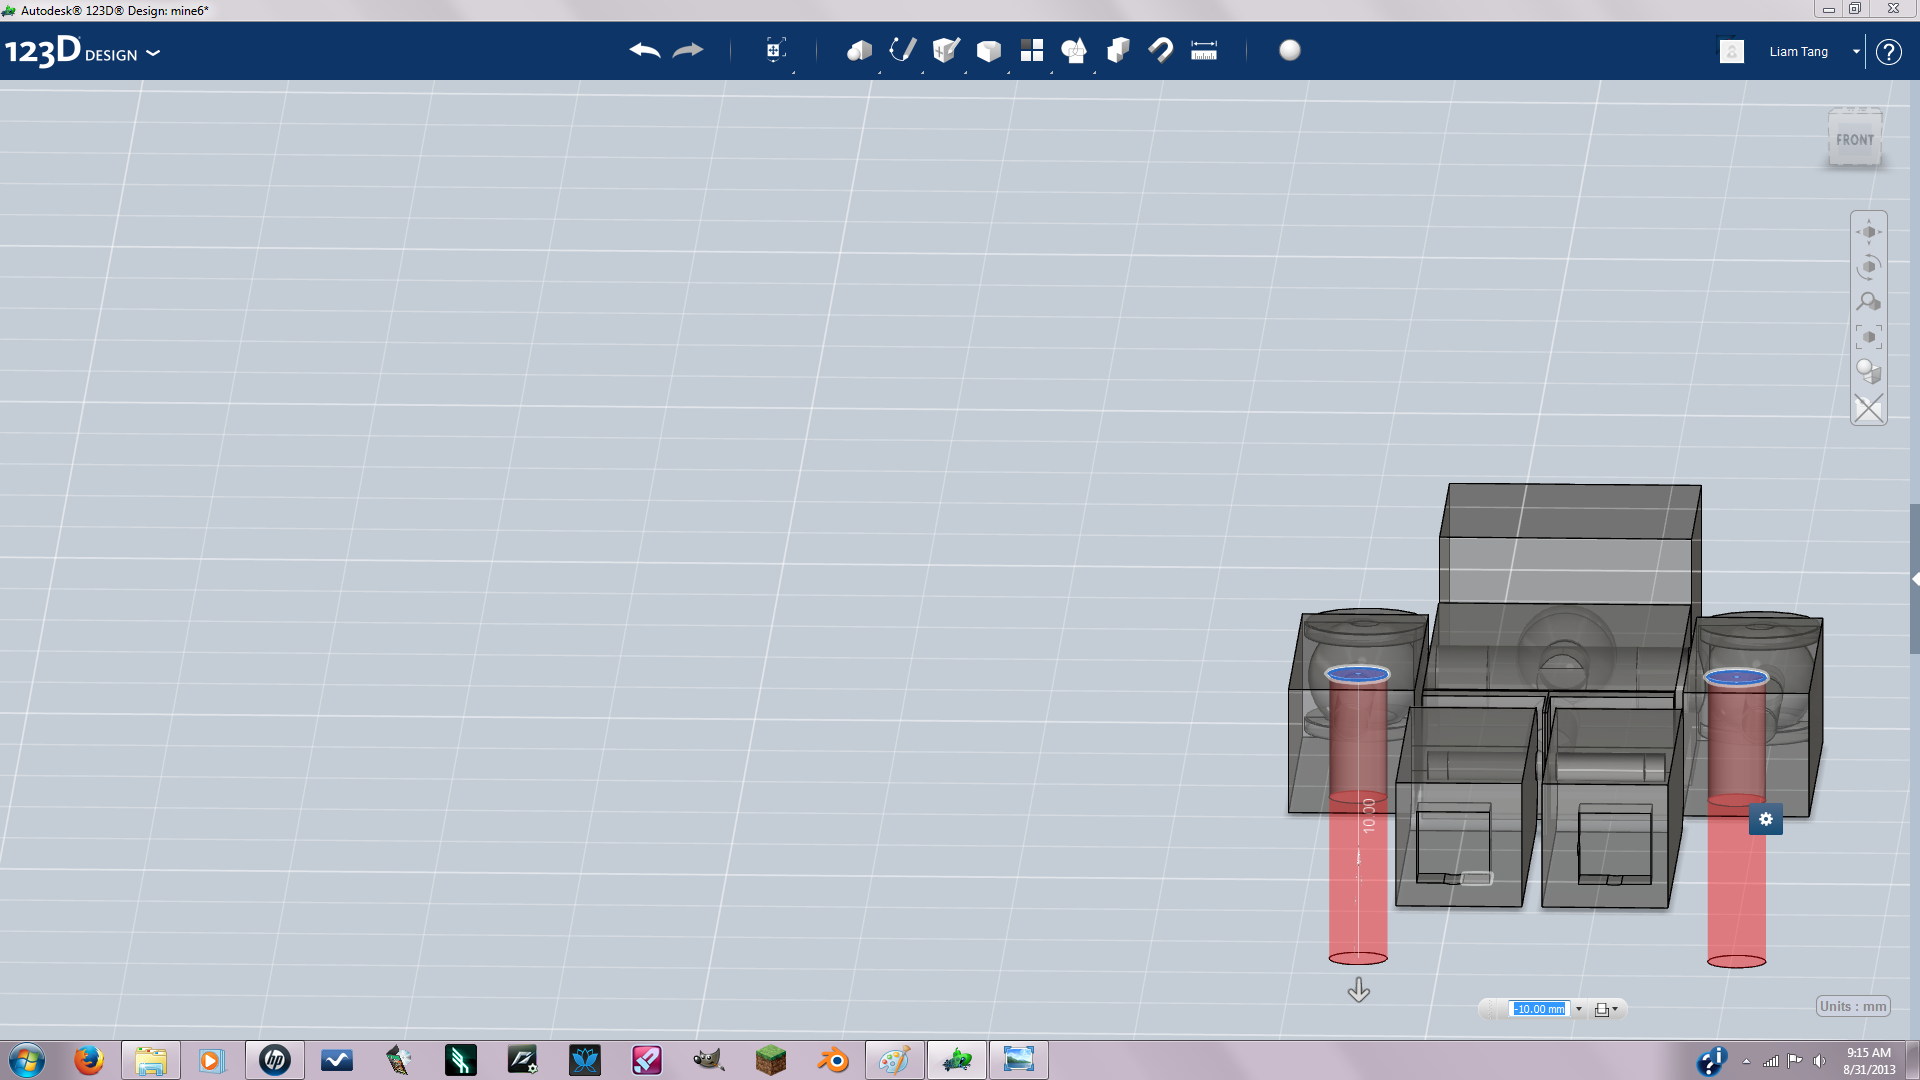Toggle materials and outlines display

point(1868,372)
